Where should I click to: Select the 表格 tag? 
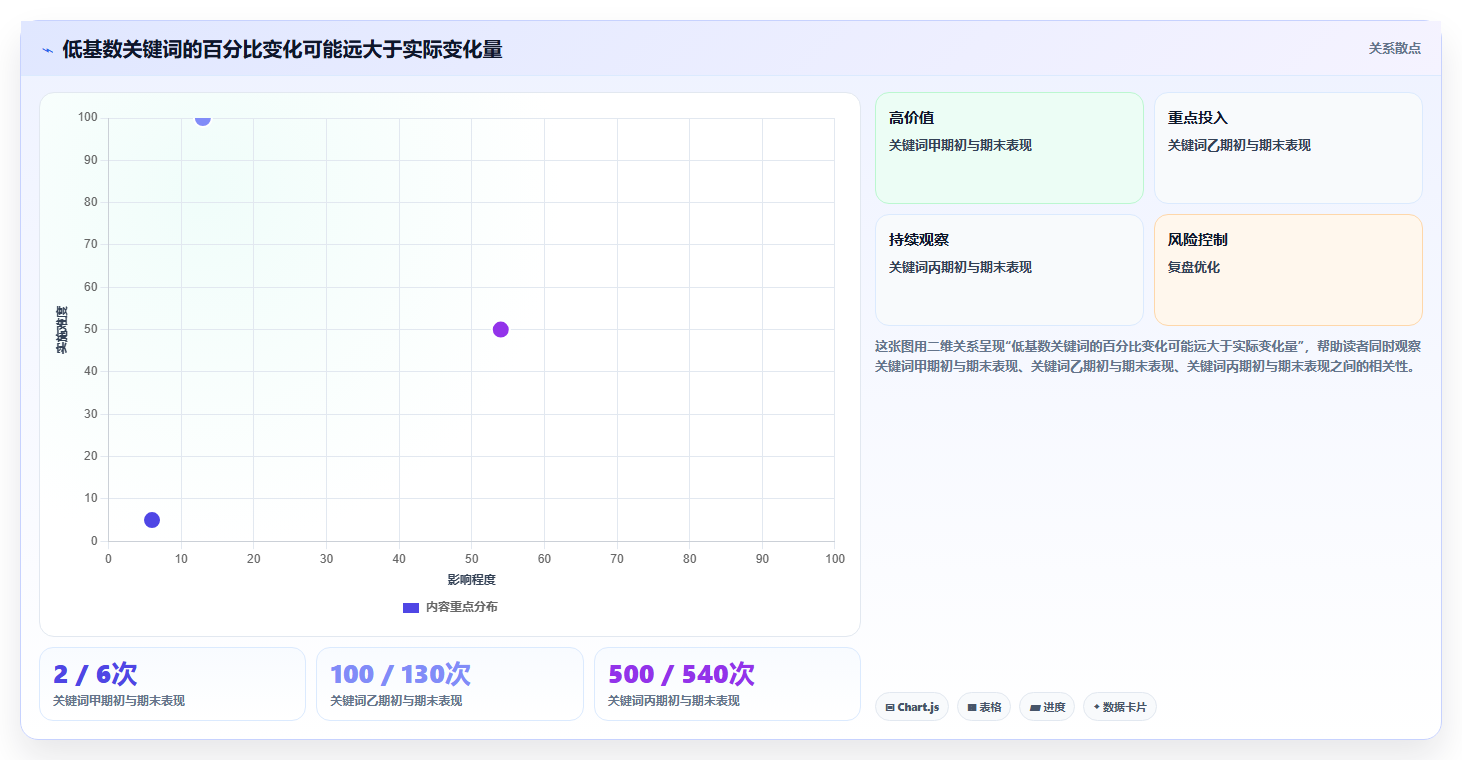tap(984, 707)
